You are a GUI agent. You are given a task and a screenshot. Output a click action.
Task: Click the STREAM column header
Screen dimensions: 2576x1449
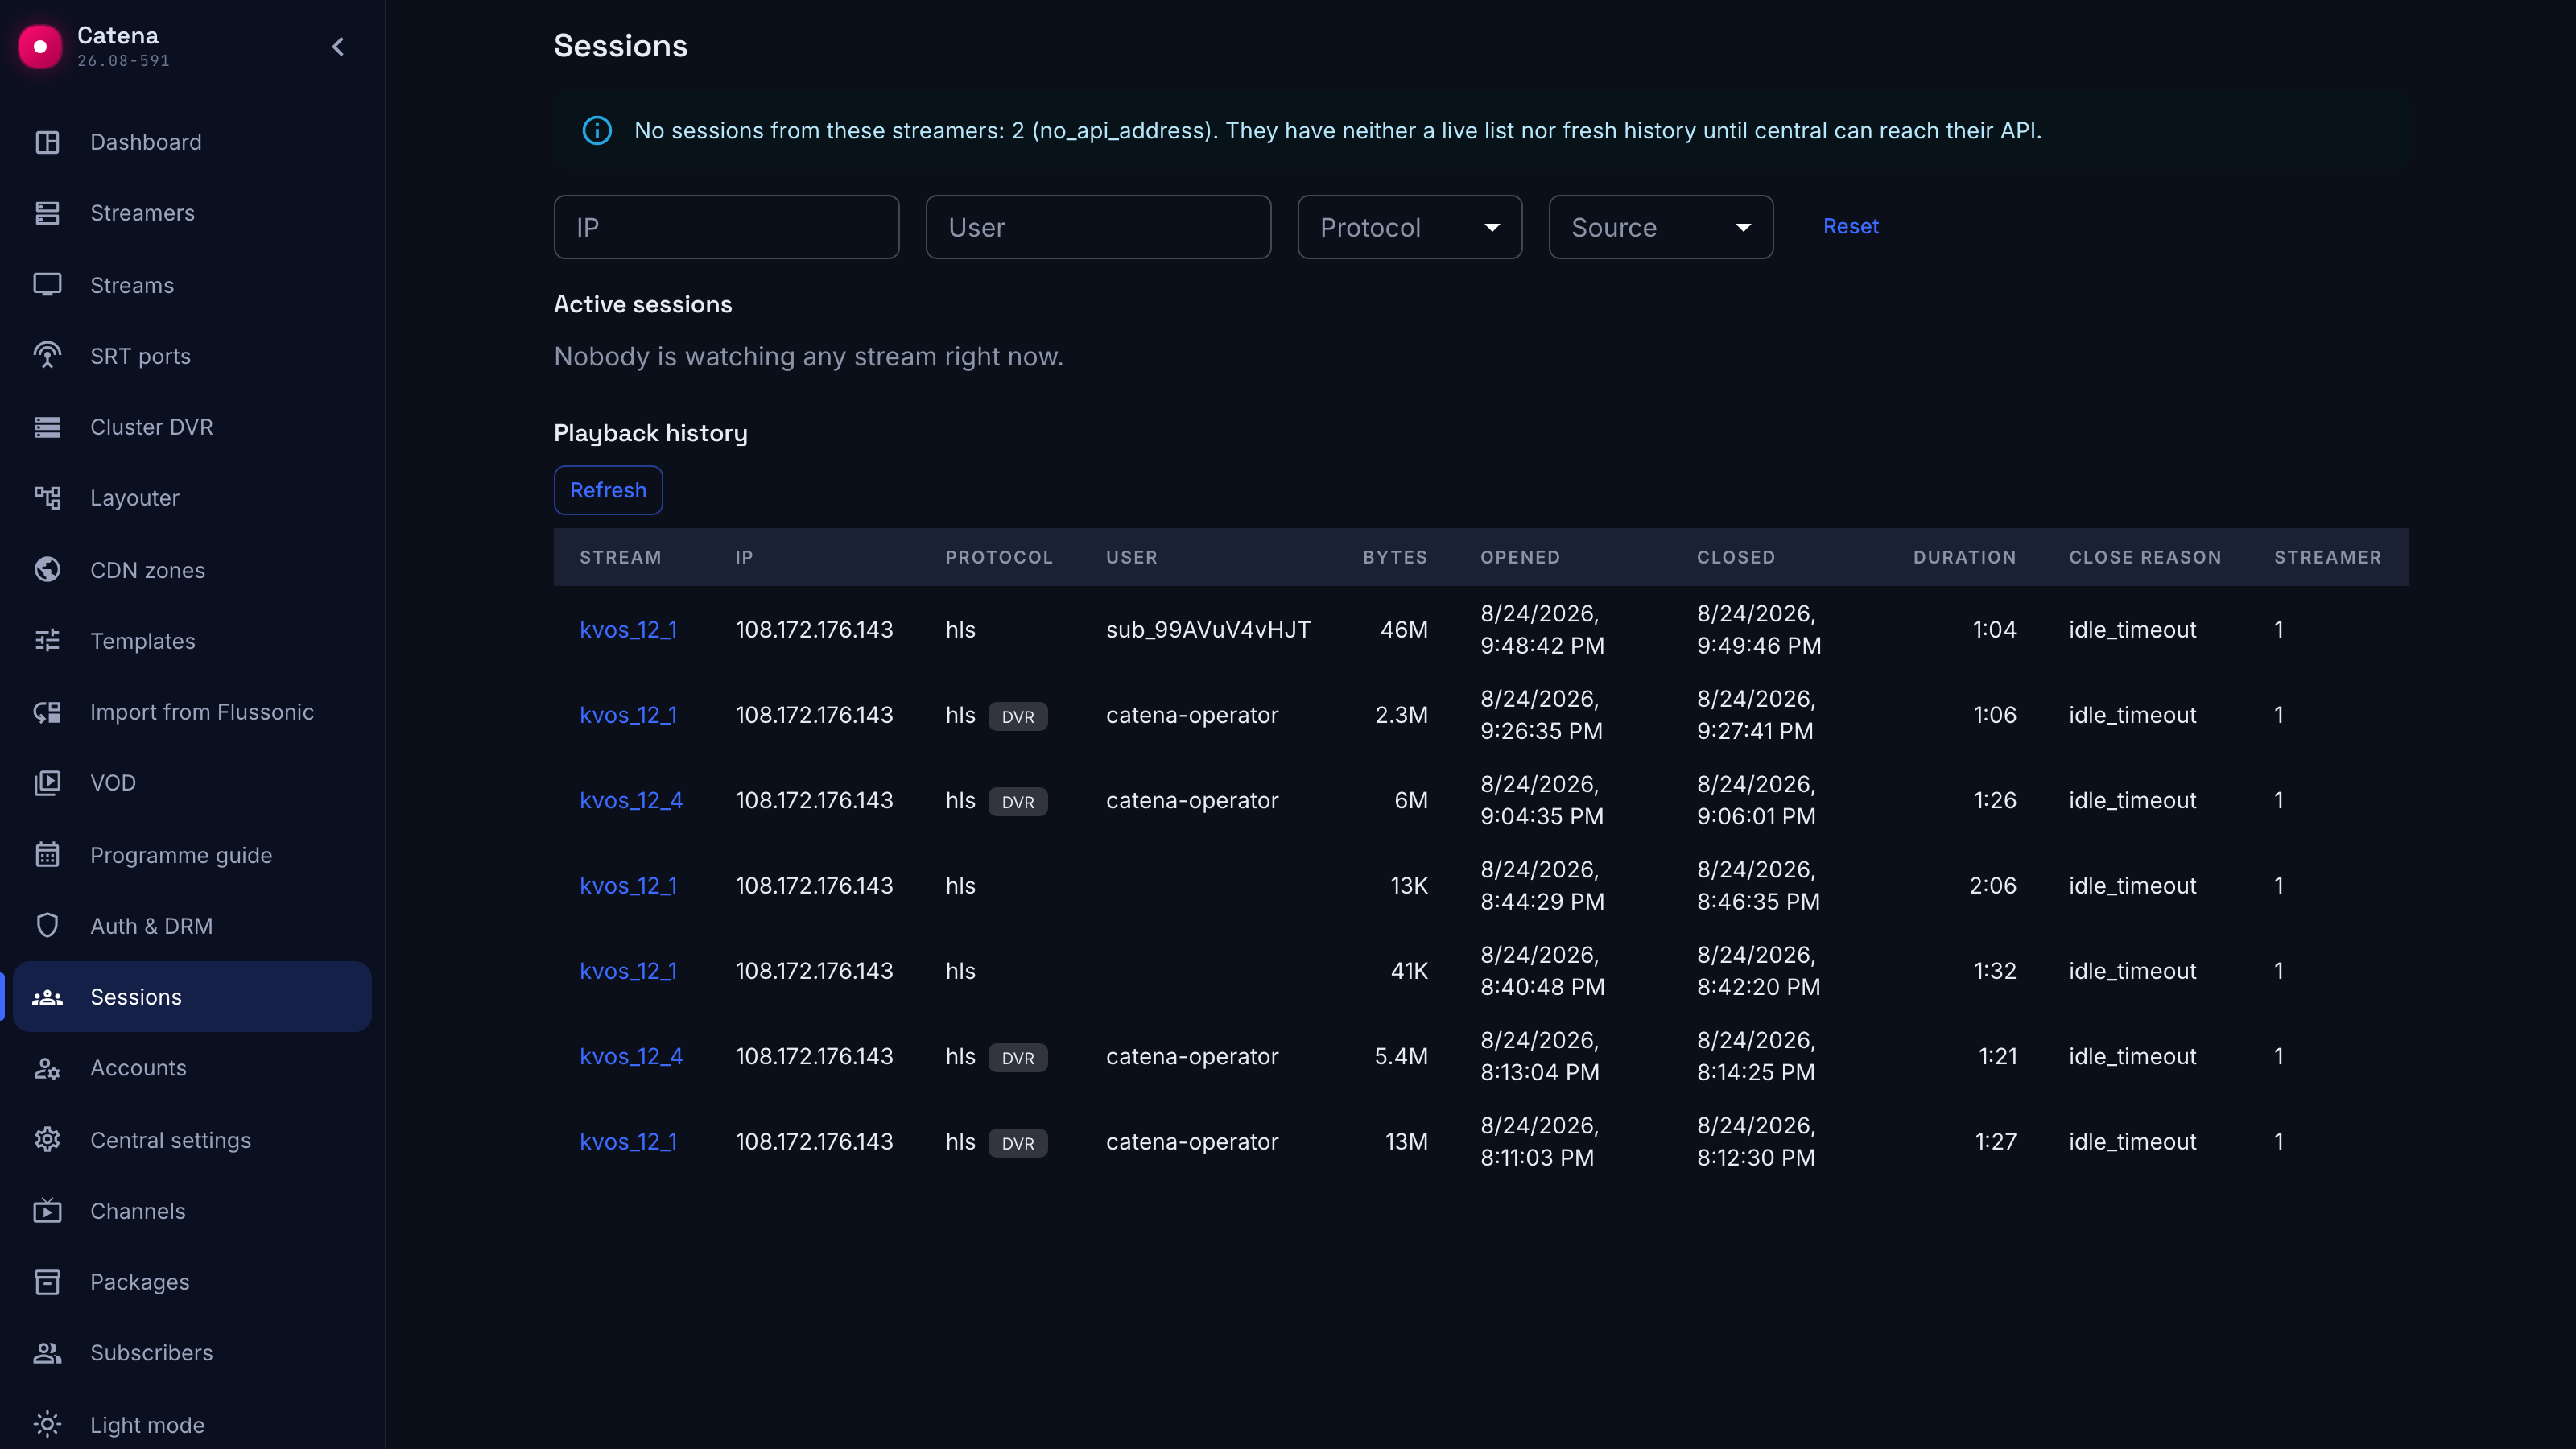pos(620,557)
